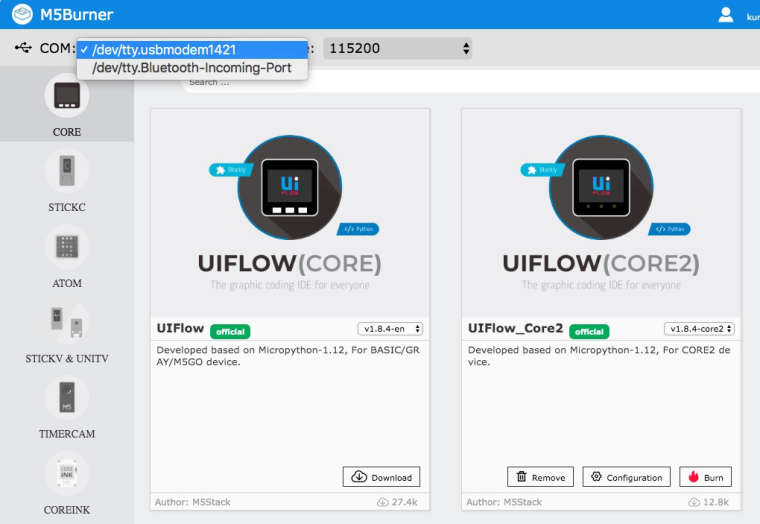Click the UIFLOW(CORE) firmware cover image
This screenshot has width=760, height=524.
(290, 213)
